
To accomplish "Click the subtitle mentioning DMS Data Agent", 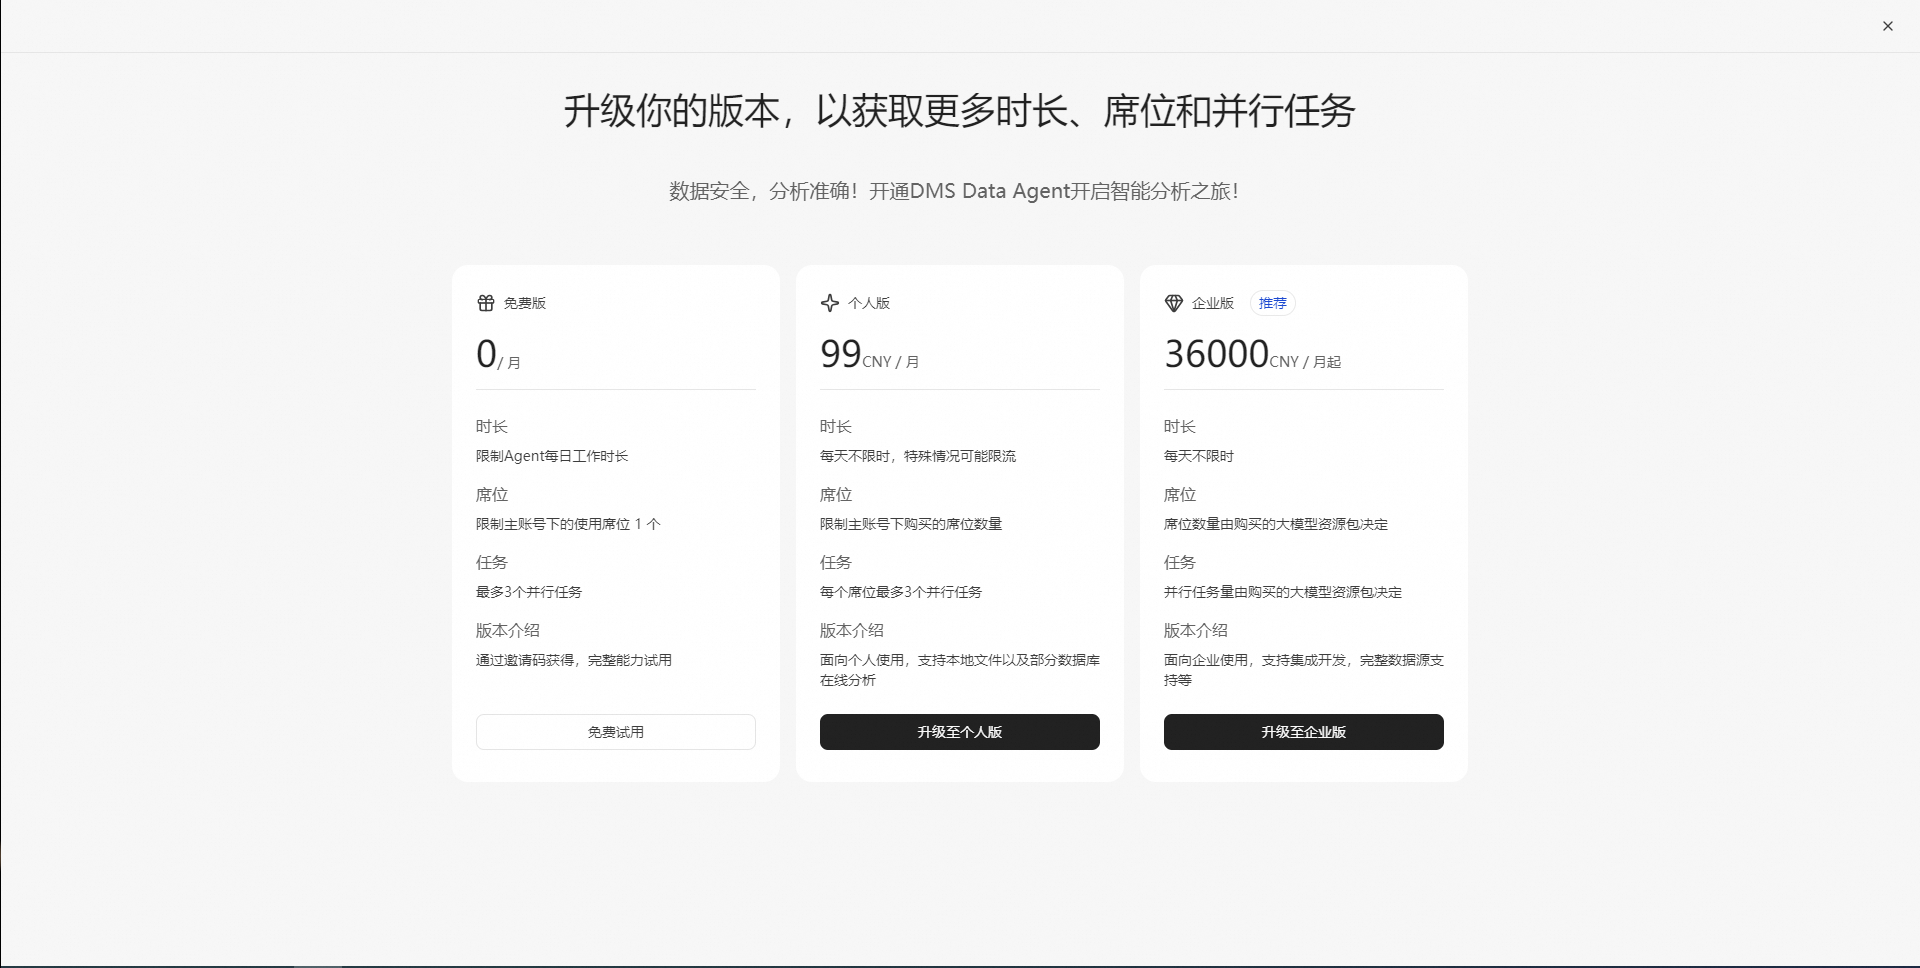I will pyautogui.click(x=954, y=191).
